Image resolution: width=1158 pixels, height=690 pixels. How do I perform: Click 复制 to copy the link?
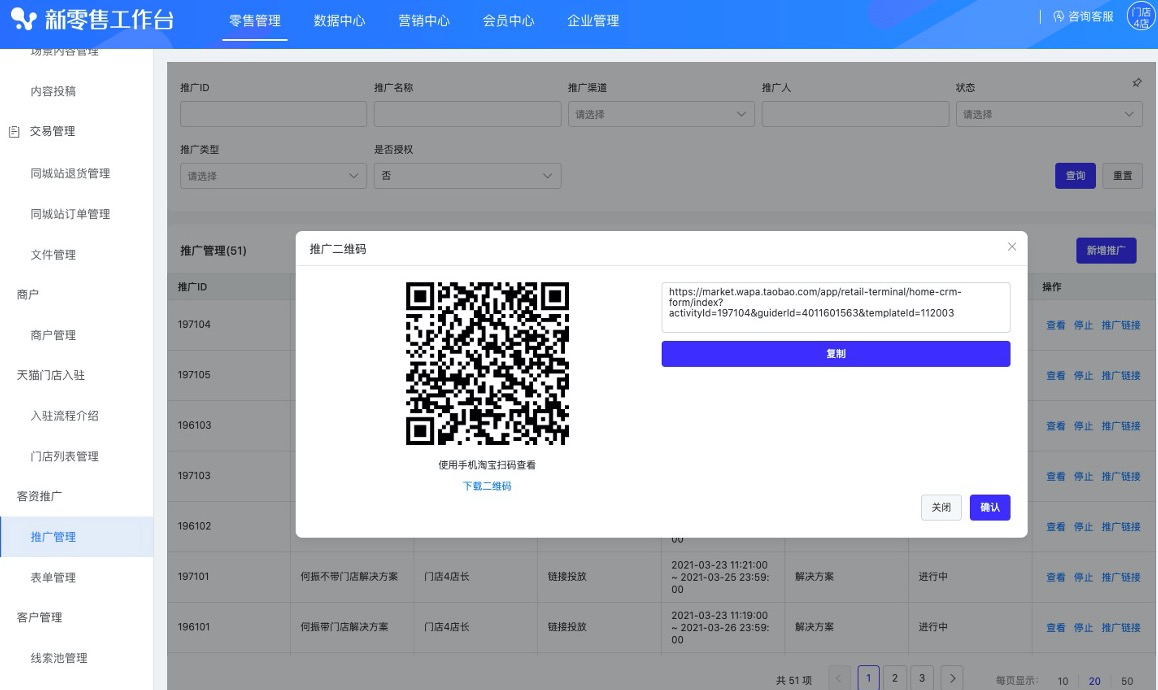point(836,354)
